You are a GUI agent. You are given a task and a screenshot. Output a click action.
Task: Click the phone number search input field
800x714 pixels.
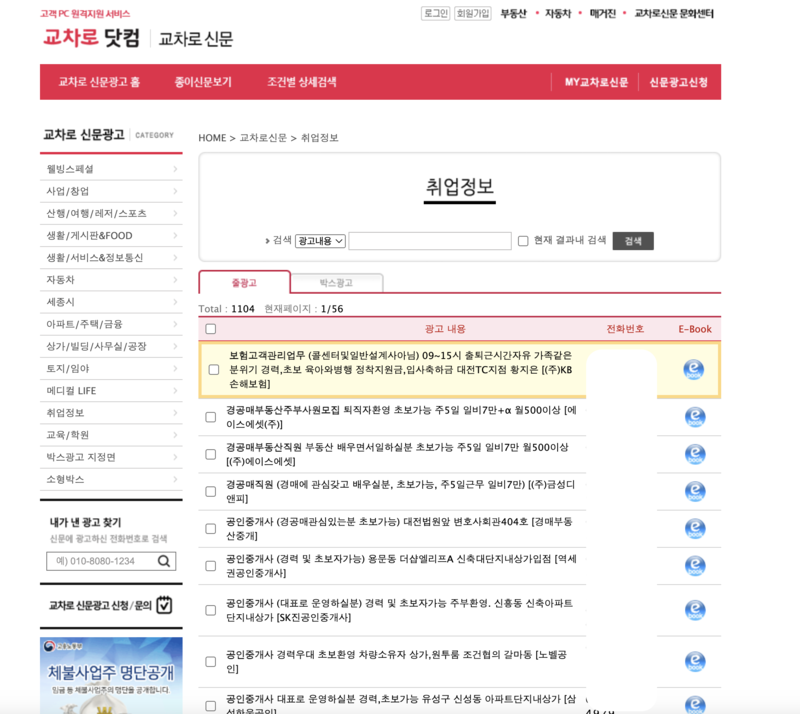click(x=100, y=561)
